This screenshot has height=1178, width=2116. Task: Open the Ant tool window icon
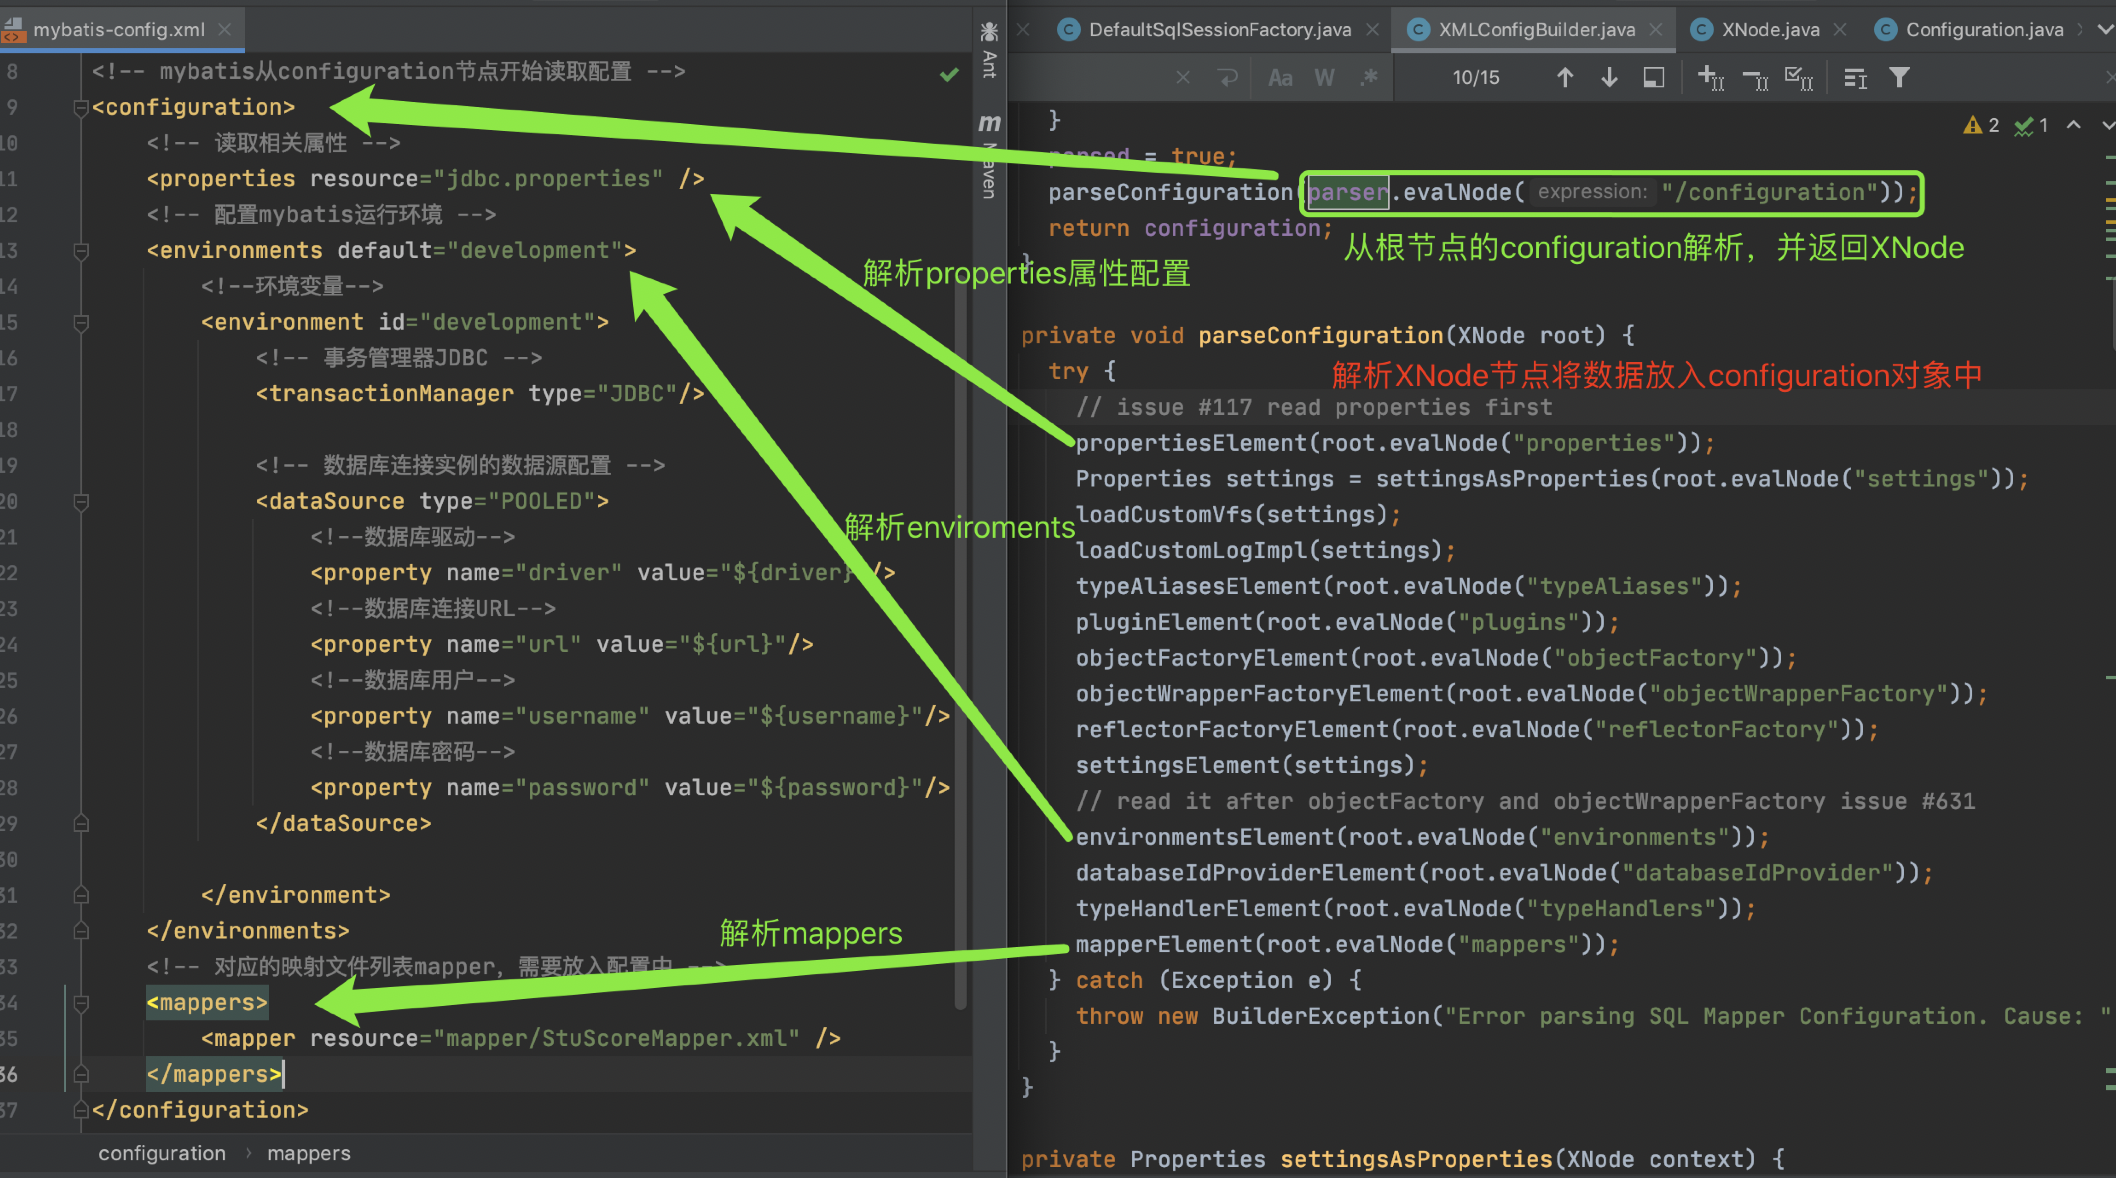[989, 50]
